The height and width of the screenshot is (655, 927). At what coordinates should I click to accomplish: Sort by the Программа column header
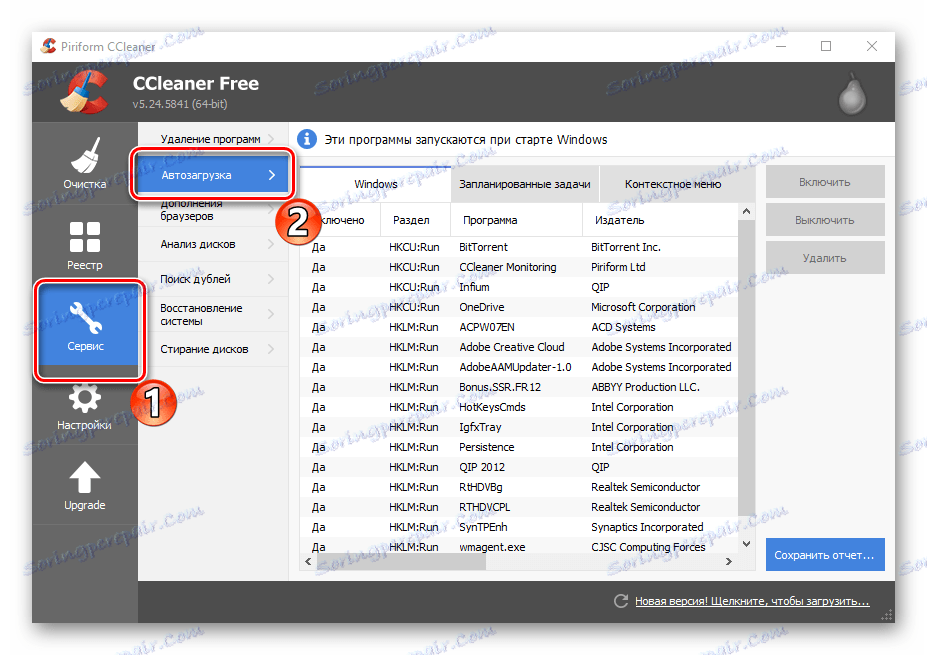pyautogui.click(x=516, y=220)
